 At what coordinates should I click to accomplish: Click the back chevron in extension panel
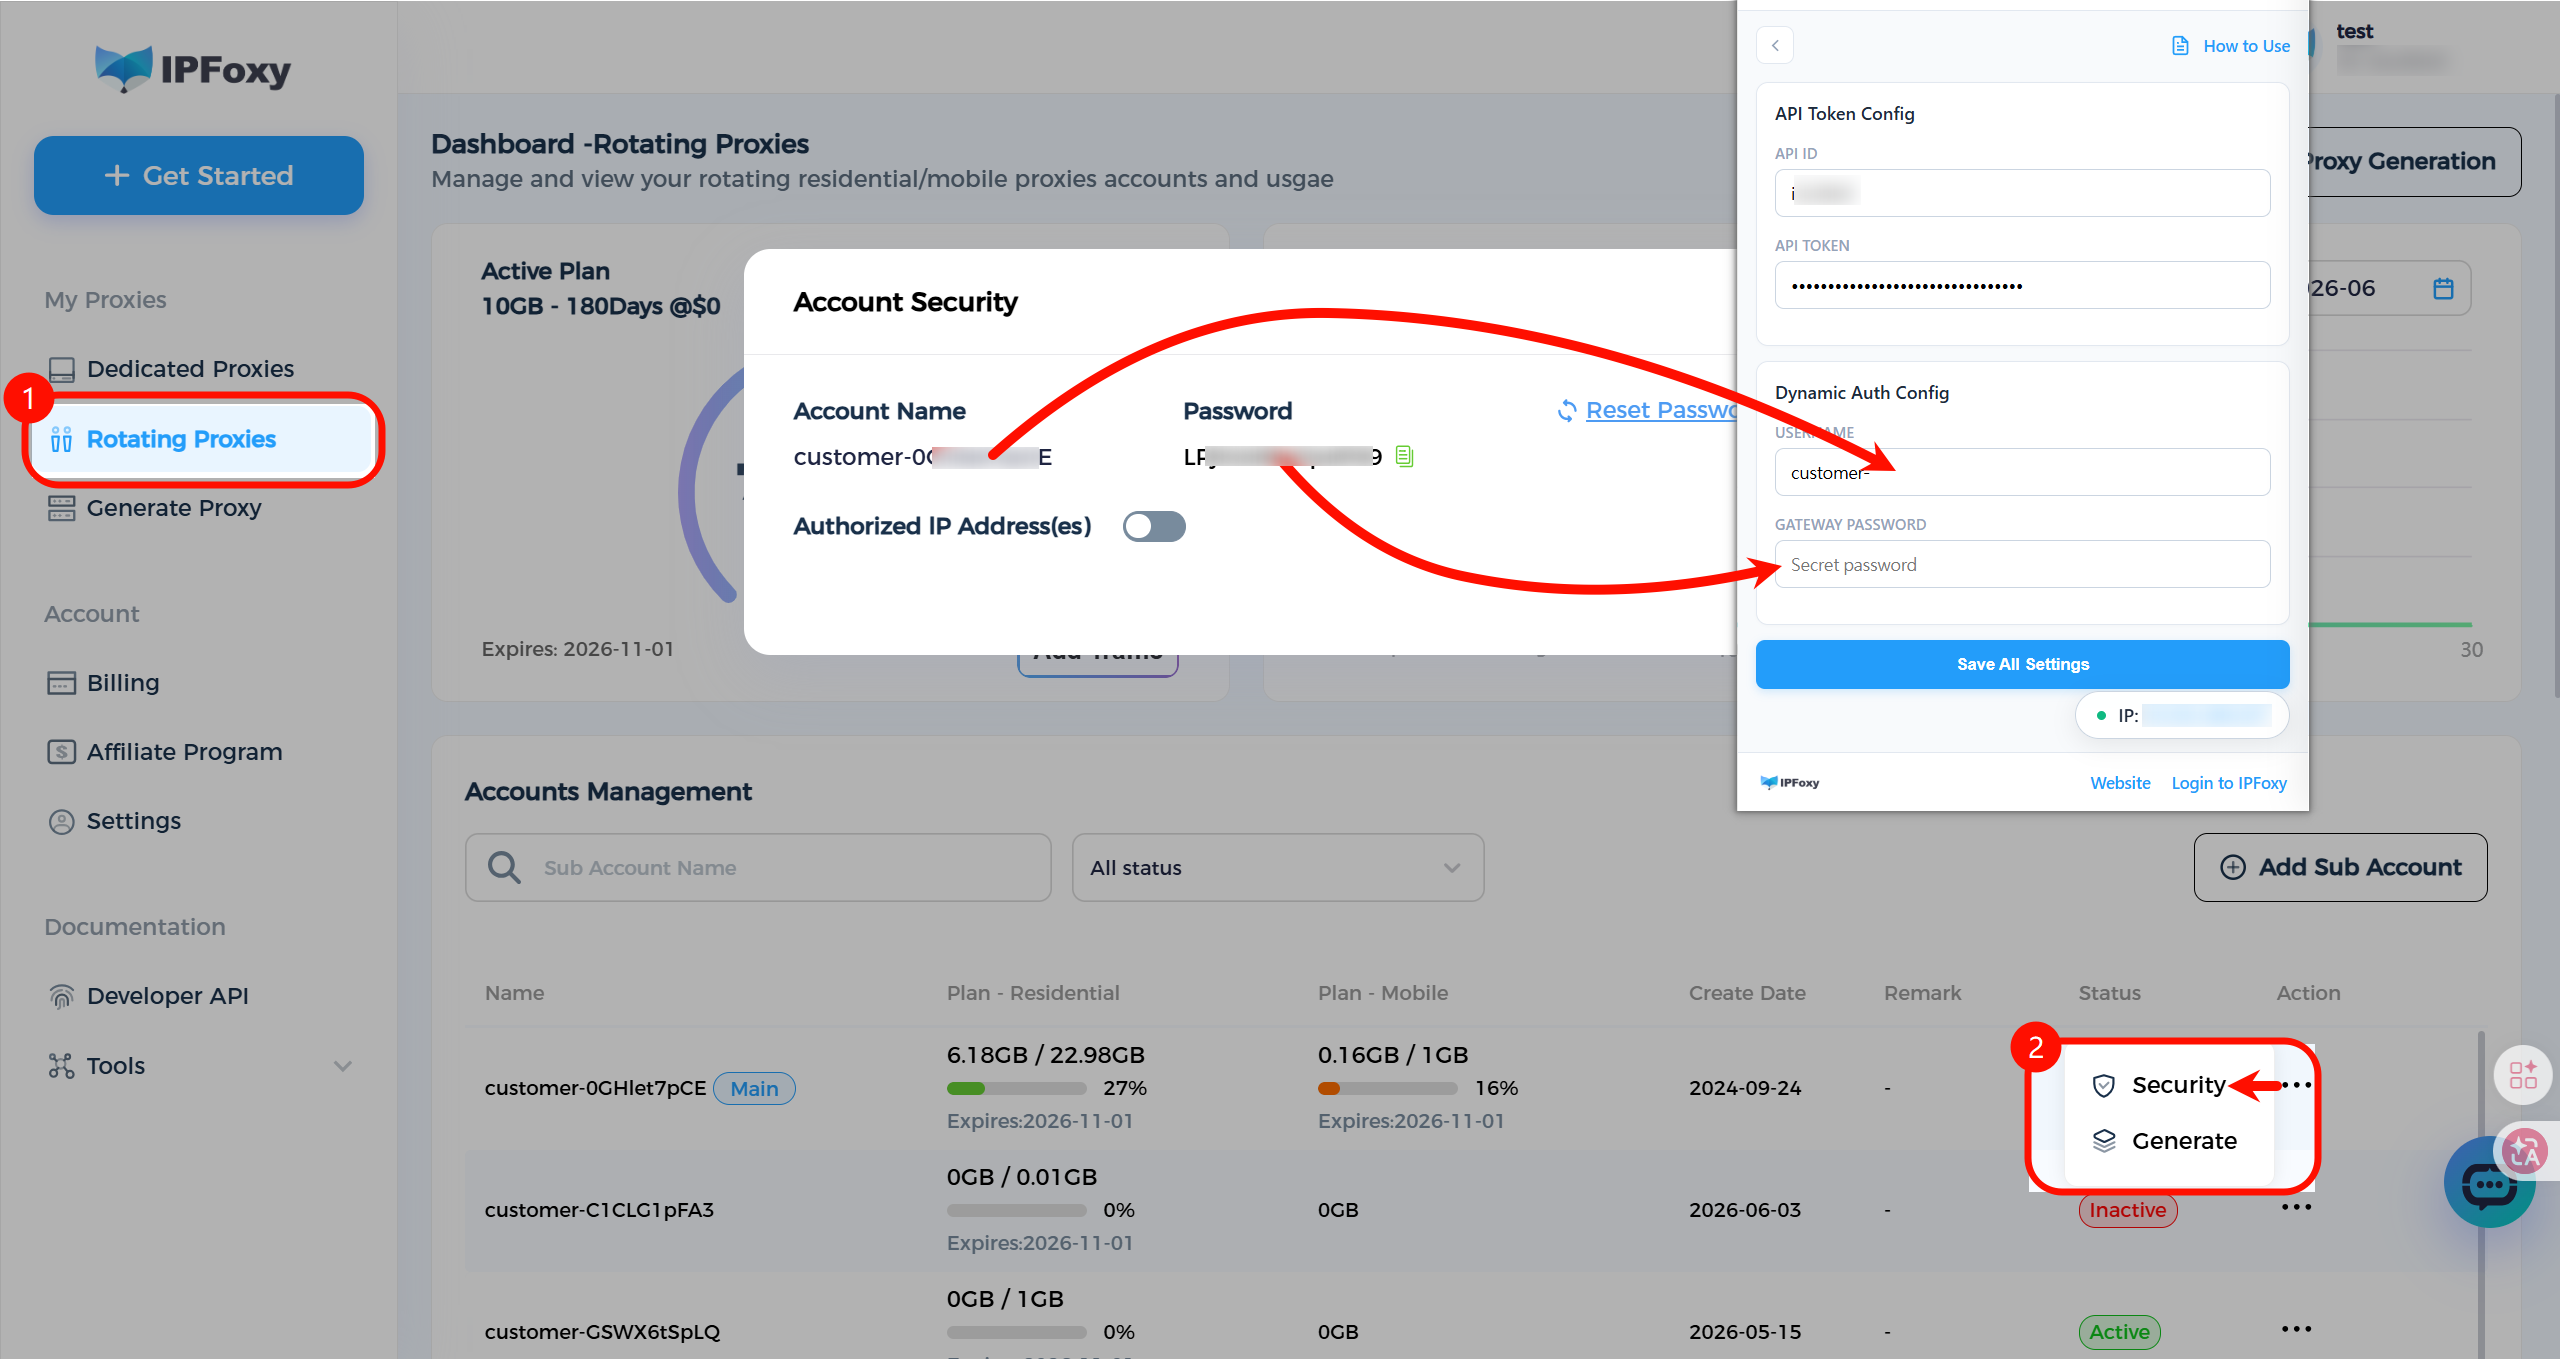(x=1775, y=46)
